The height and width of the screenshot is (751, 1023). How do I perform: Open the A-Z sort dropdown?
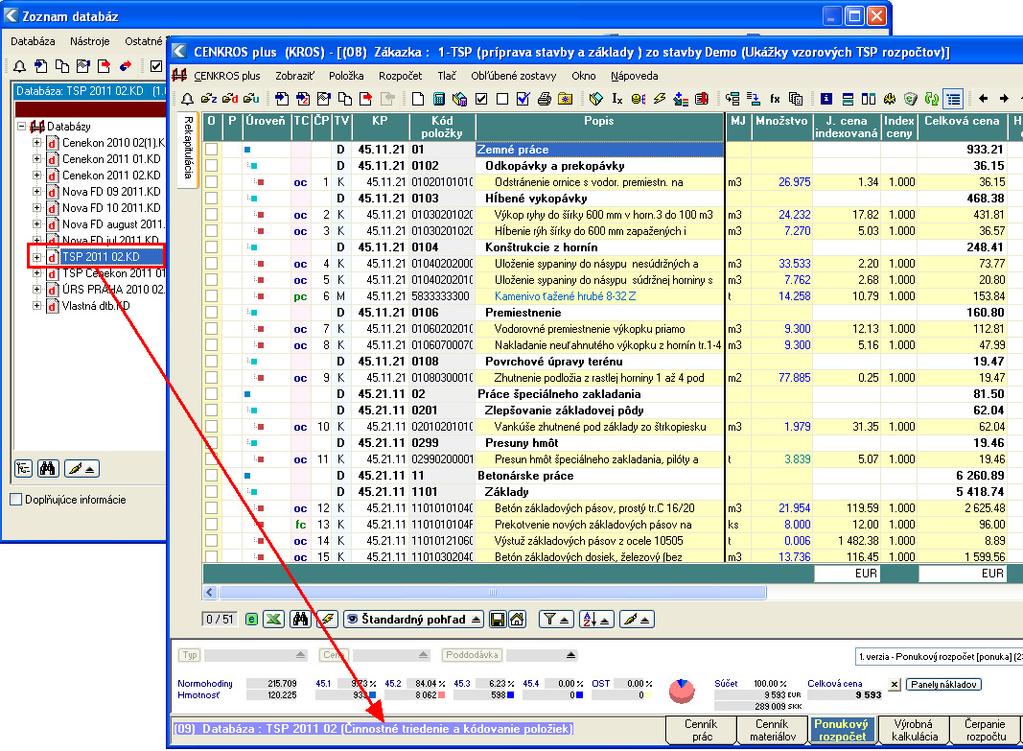click(596, 619)
